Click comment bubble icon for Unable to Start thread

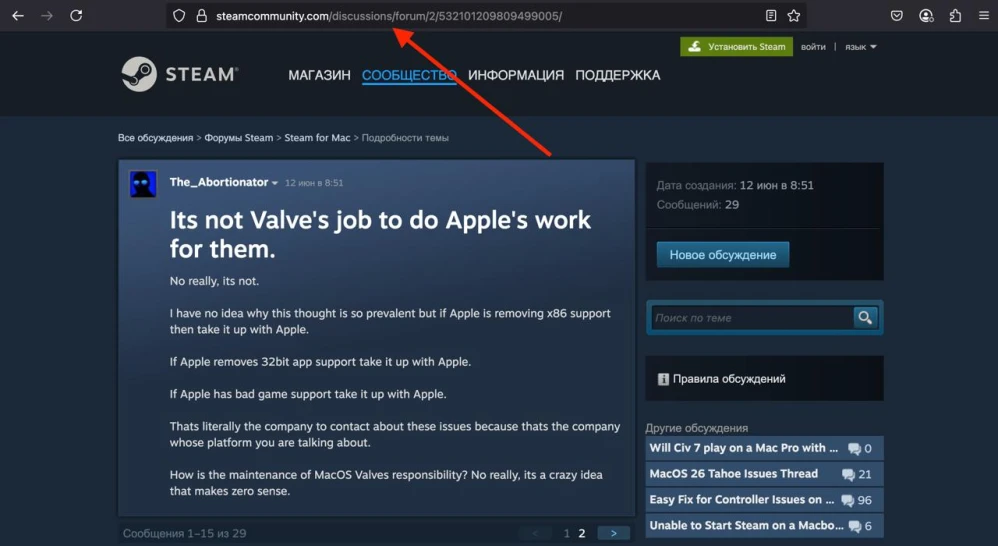(854, 526)
